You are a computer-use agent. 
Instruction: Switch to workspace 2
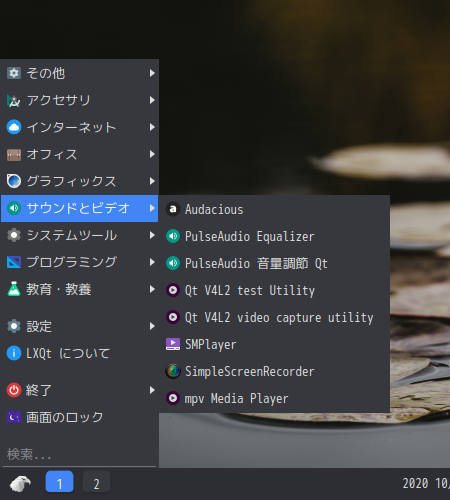pyautogui.click(x=96, y=482)
